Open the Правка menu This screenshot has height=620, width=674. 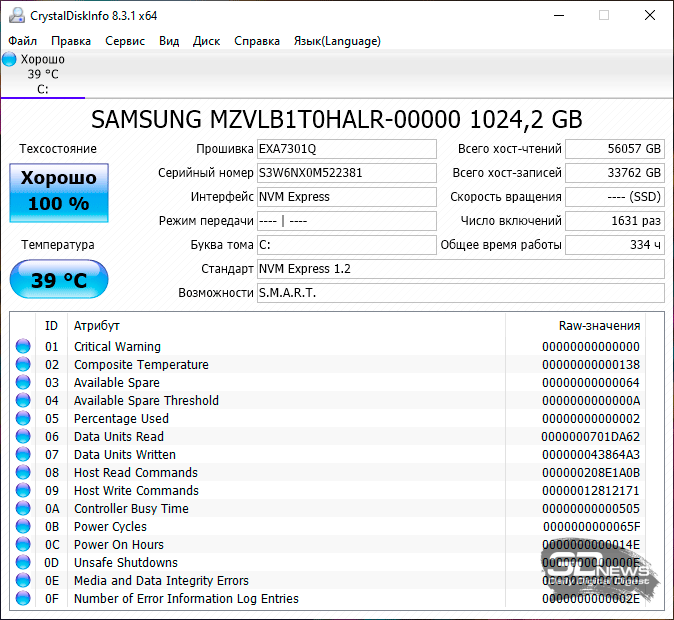[71, 41]
